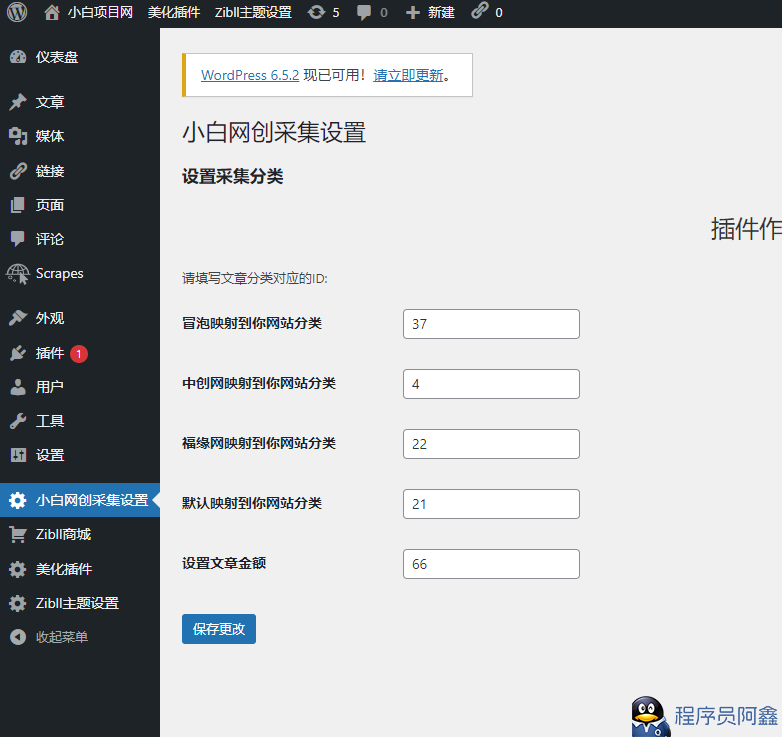
Task: Select 收起菜单 to collapse sidebar
Action: pos(62,637)
